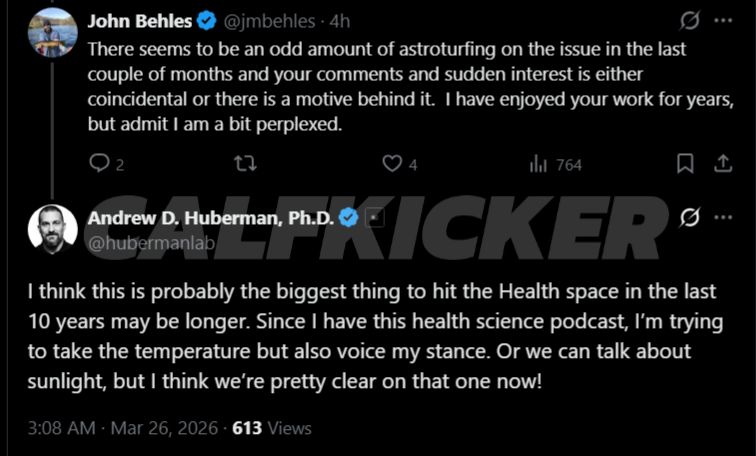Click Grok icon on John Behles's tweet
Image resolution: width=756 pixels, height=456 pixels.
pyautogui.click(x=689, y=20)
